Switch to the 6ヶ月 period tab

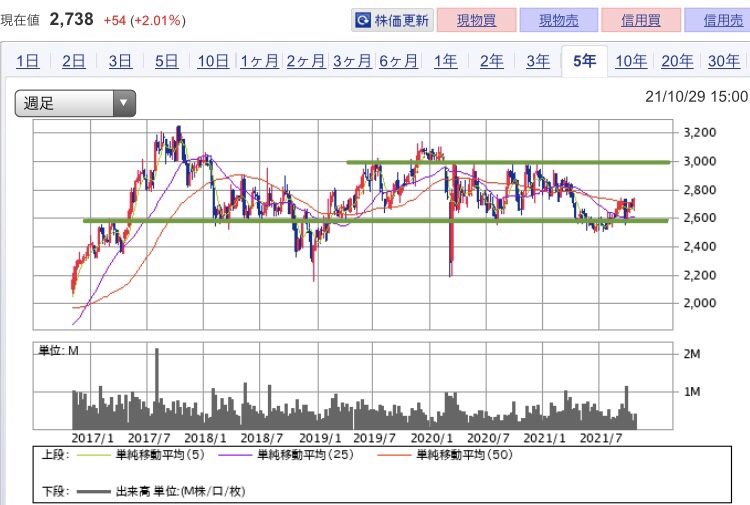point(398,61)
